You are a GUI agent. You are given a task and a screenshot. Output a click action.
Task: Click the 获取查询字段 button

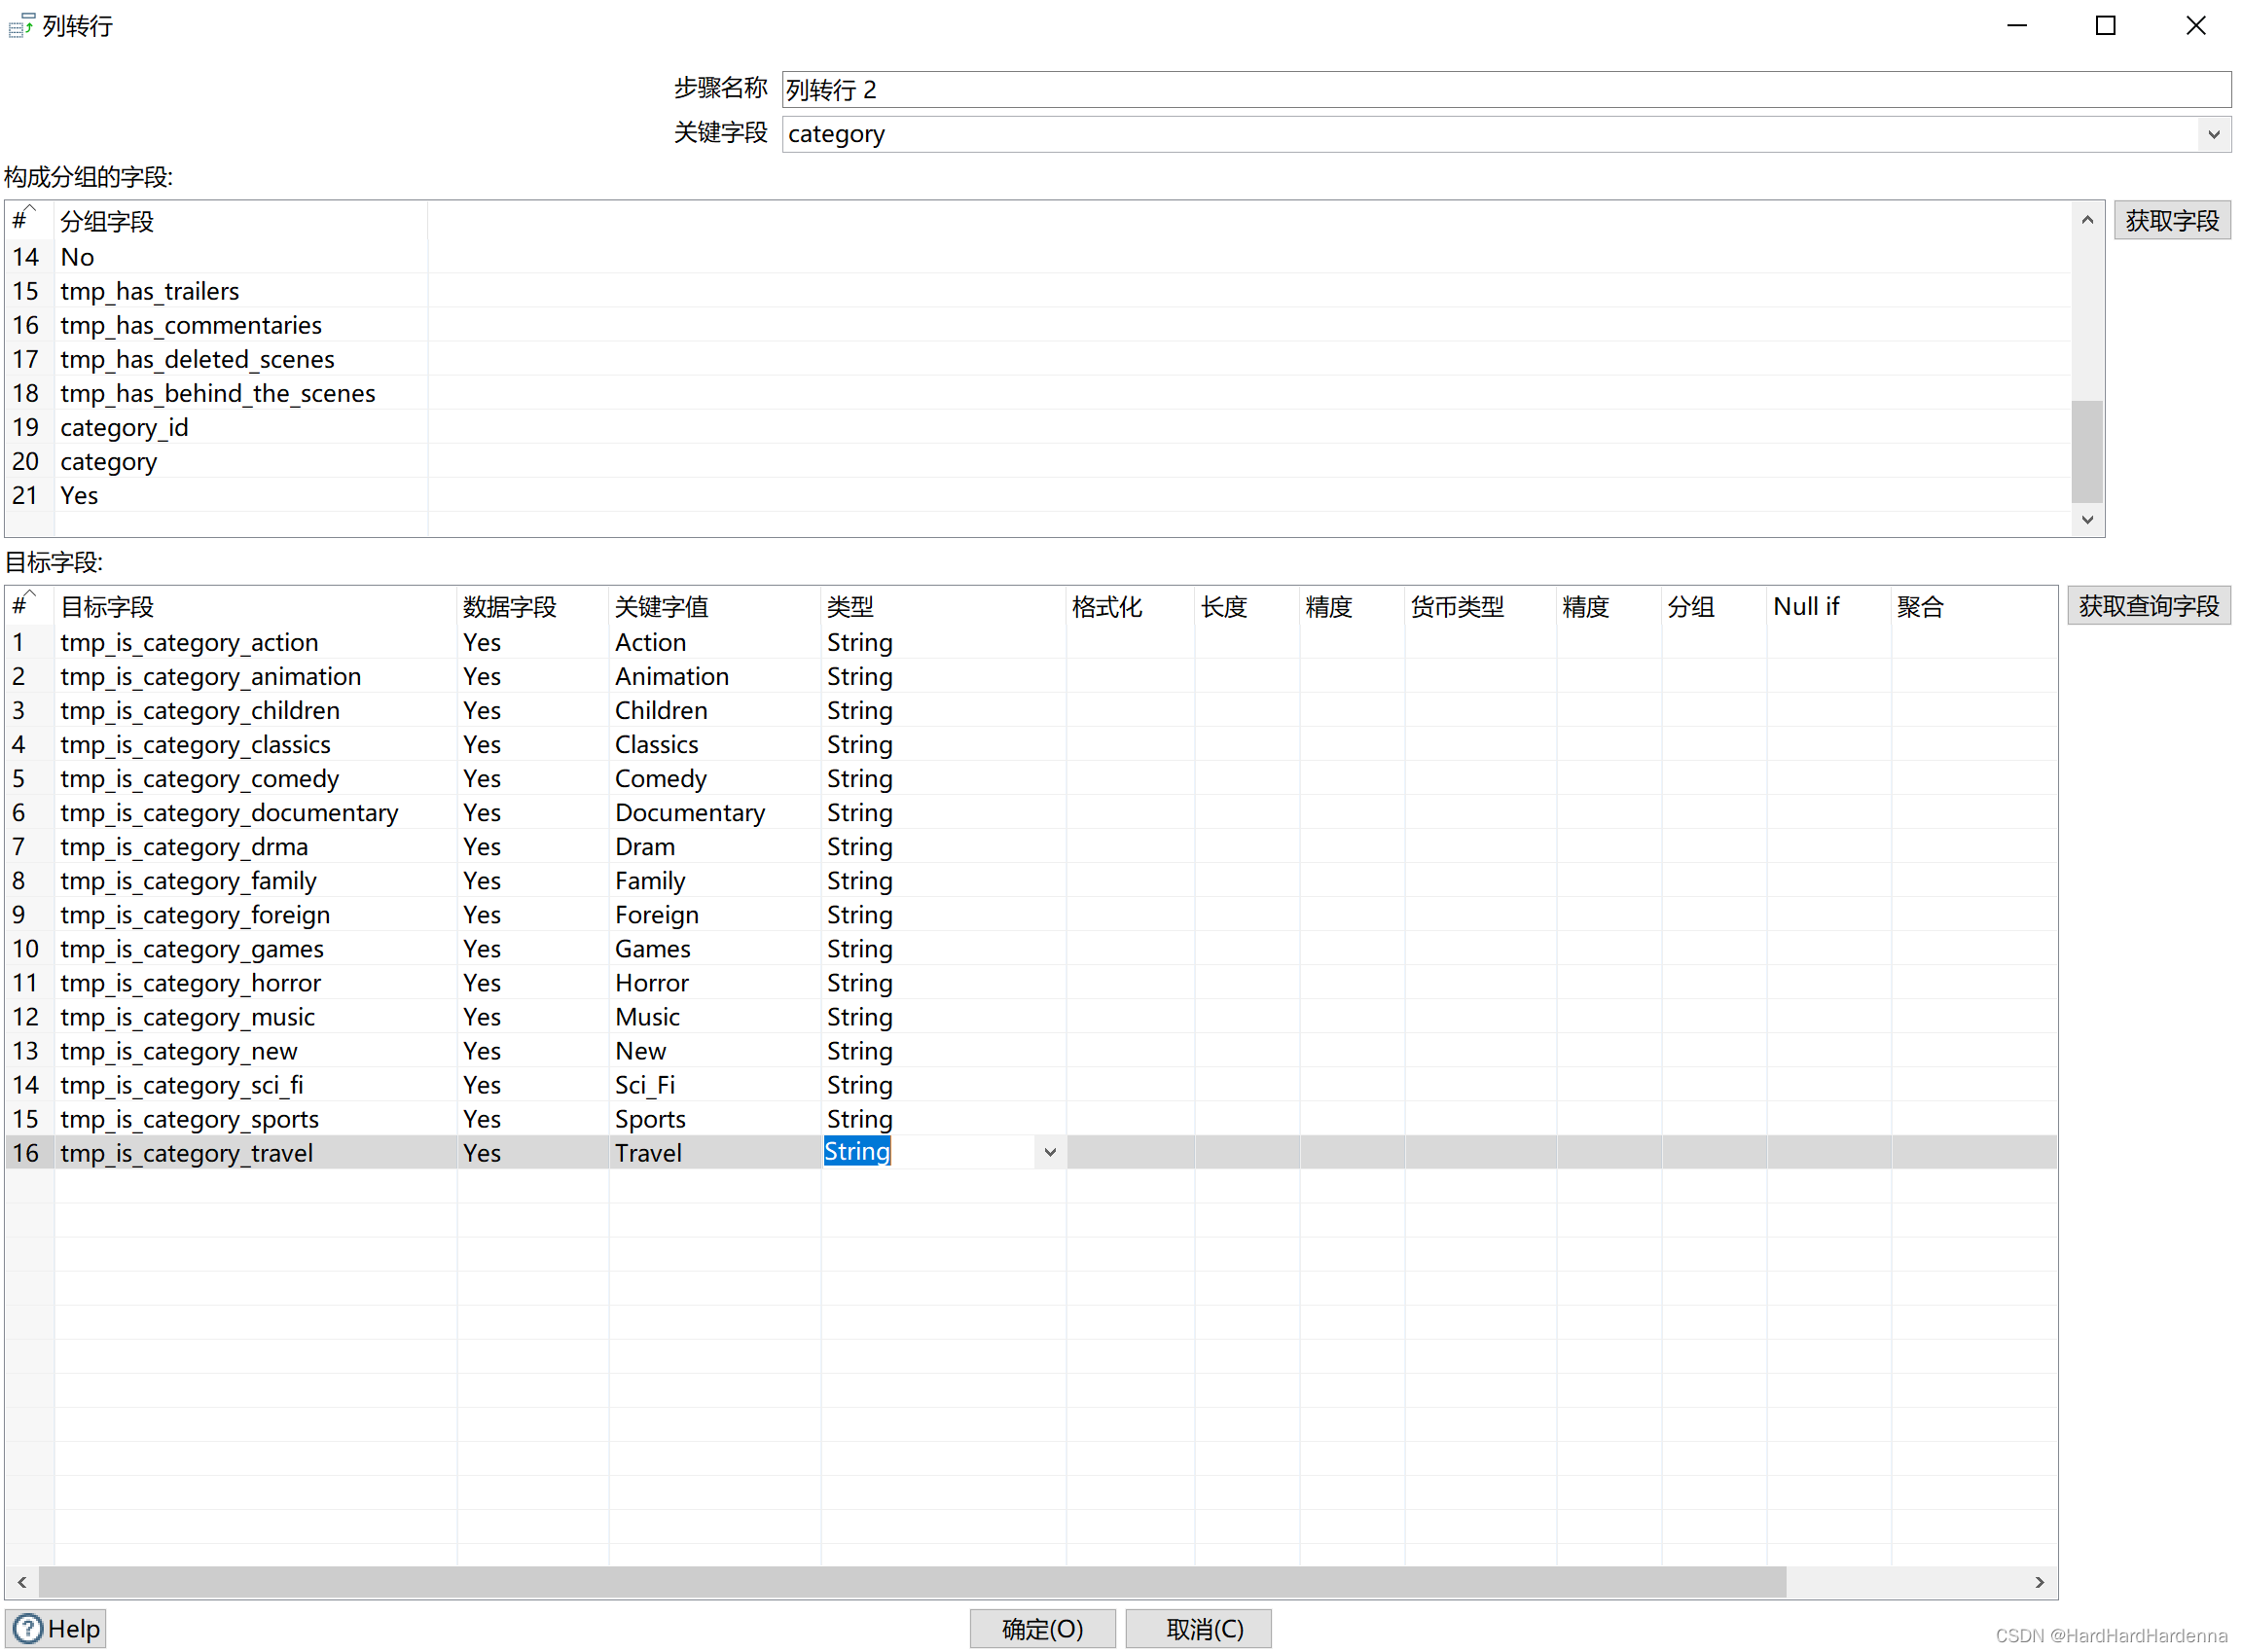point(2148,606)
